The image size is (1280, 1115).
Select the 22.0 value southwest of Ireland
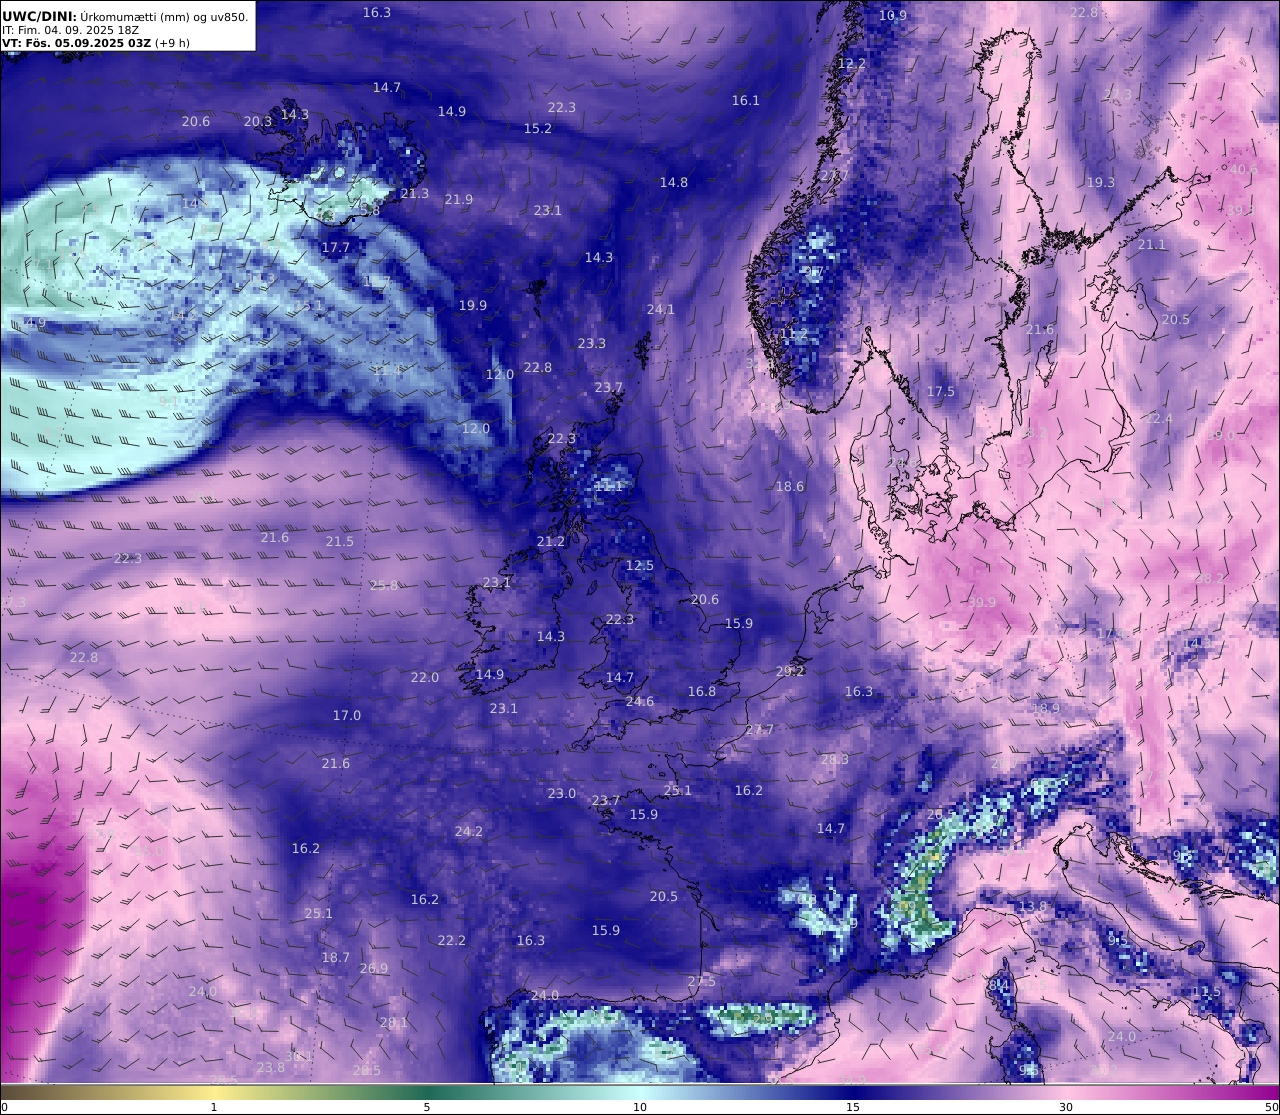point(425,677)
